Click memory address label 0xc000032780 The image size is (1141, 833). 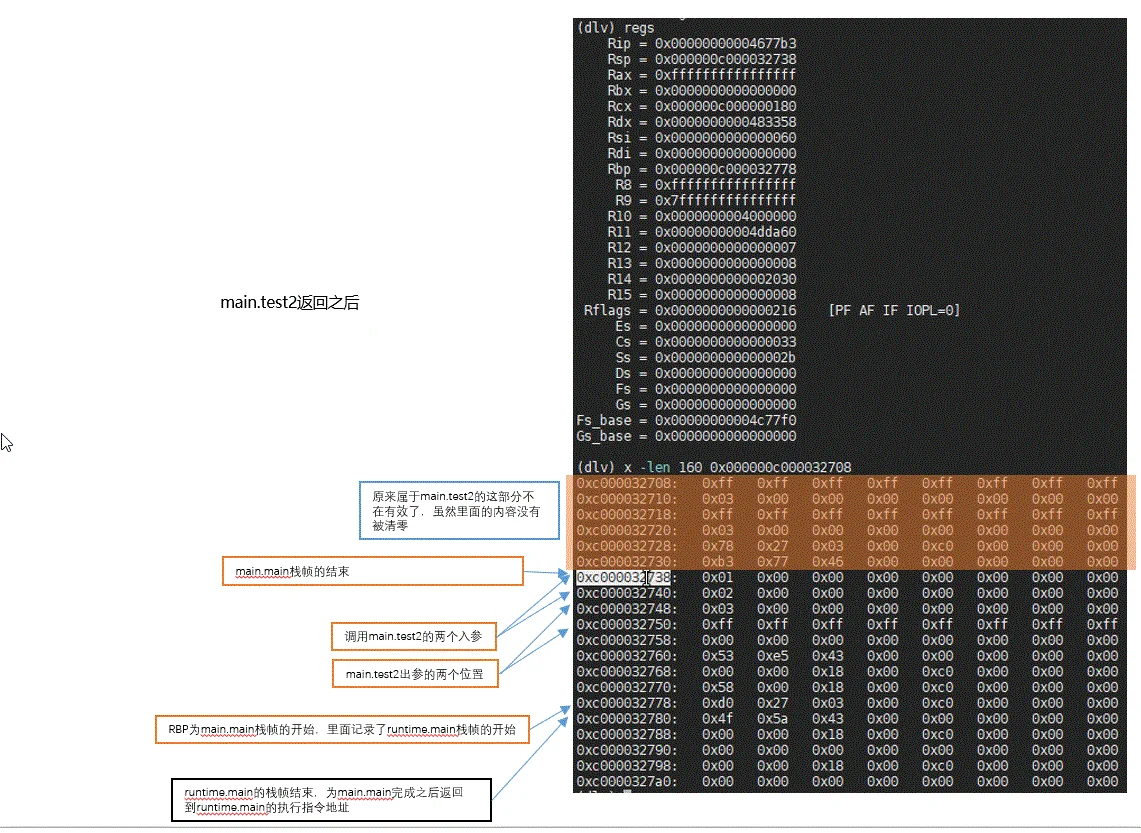[x=627, y=719]
